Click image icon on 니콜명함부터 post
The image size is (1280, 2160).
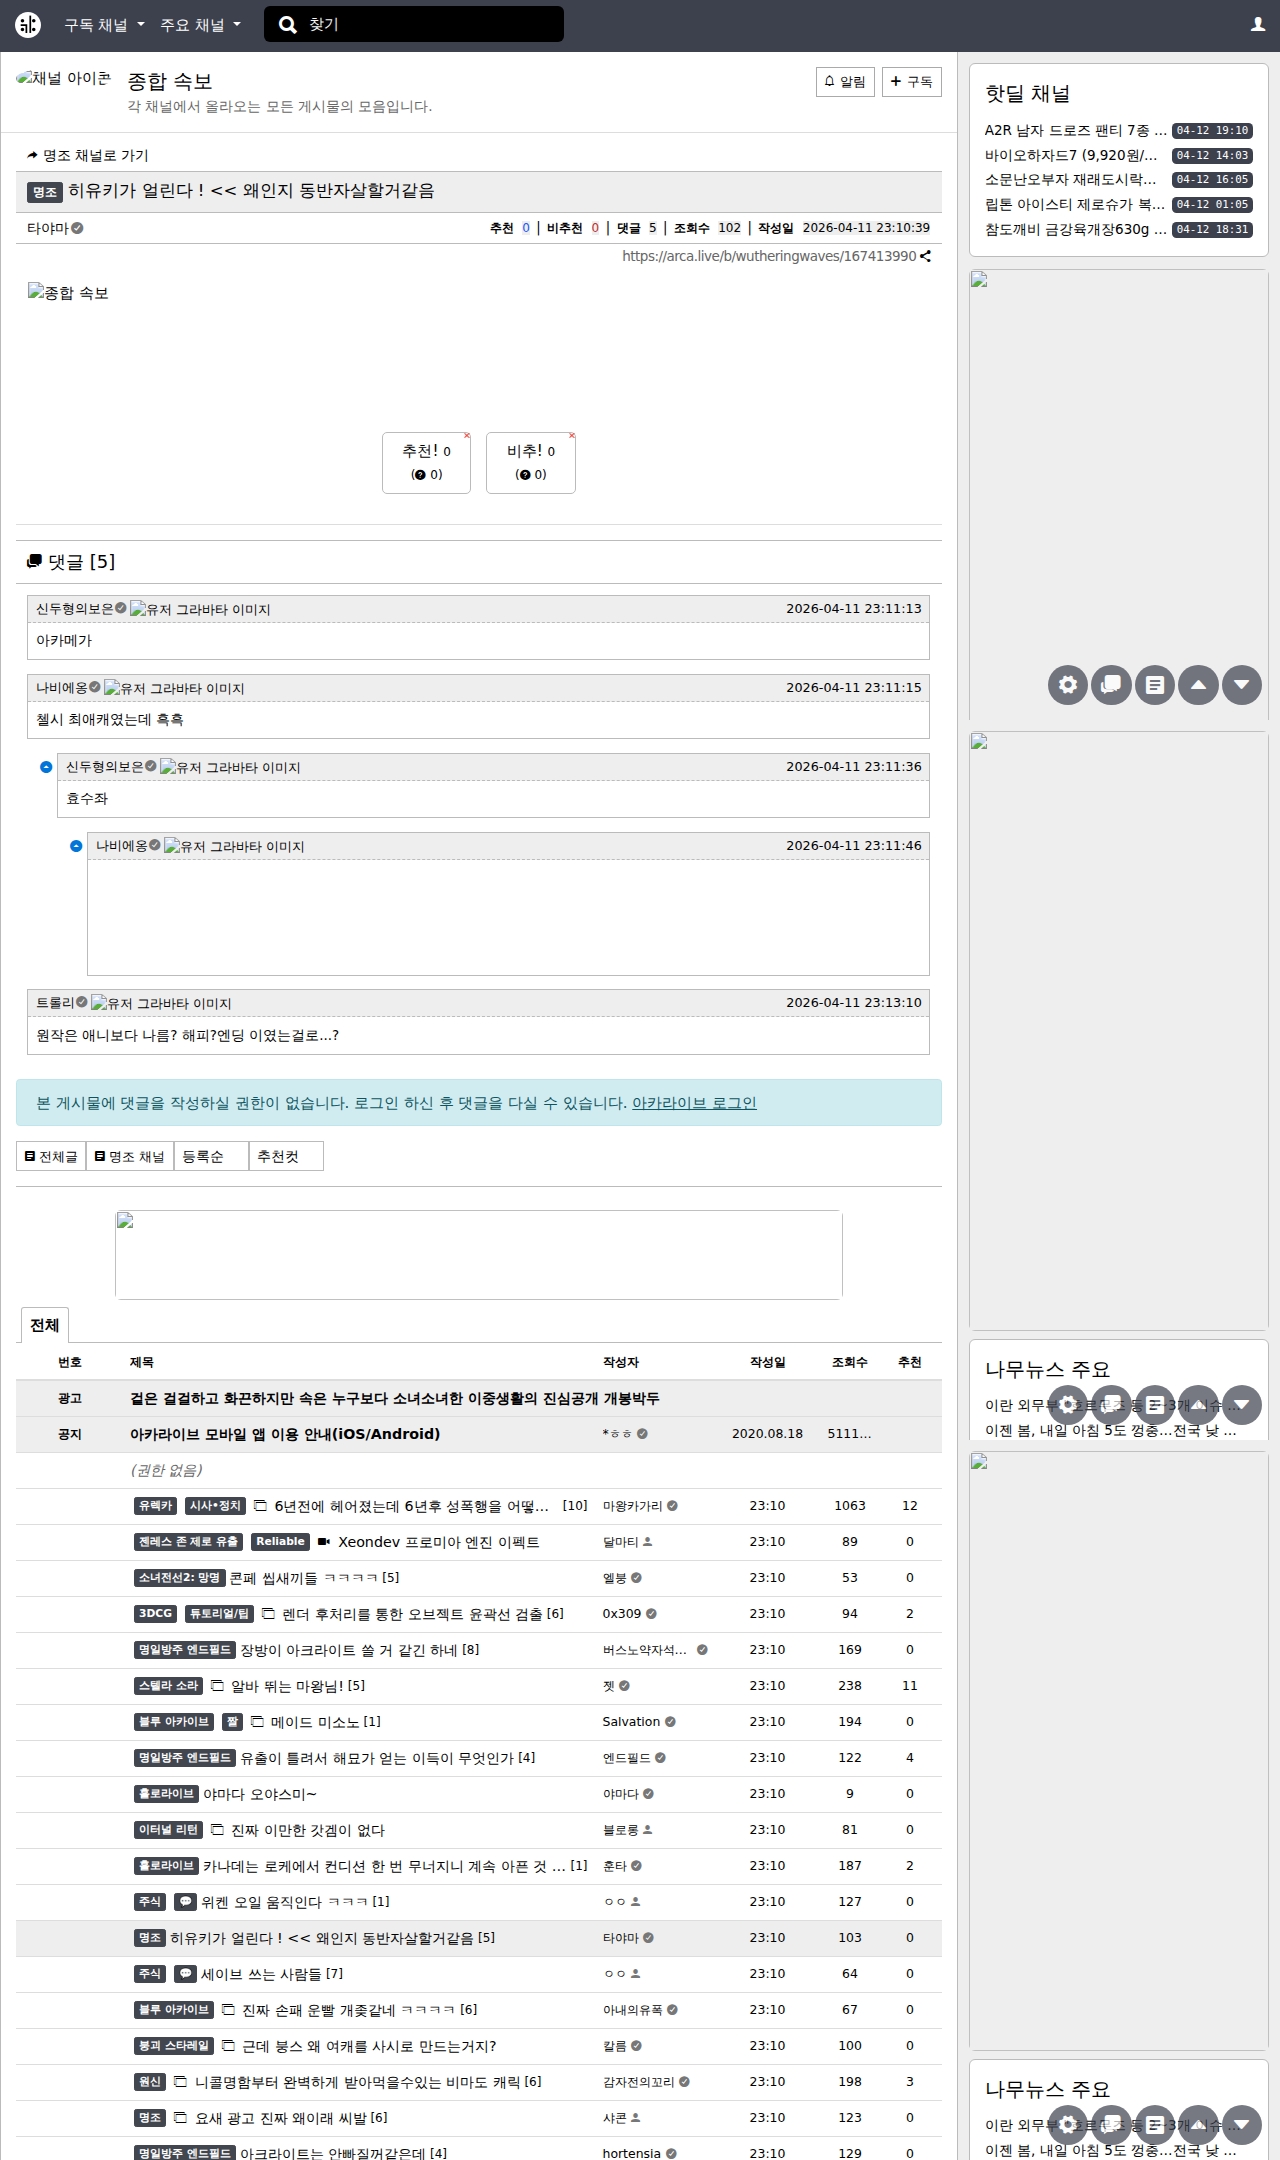181,2082
